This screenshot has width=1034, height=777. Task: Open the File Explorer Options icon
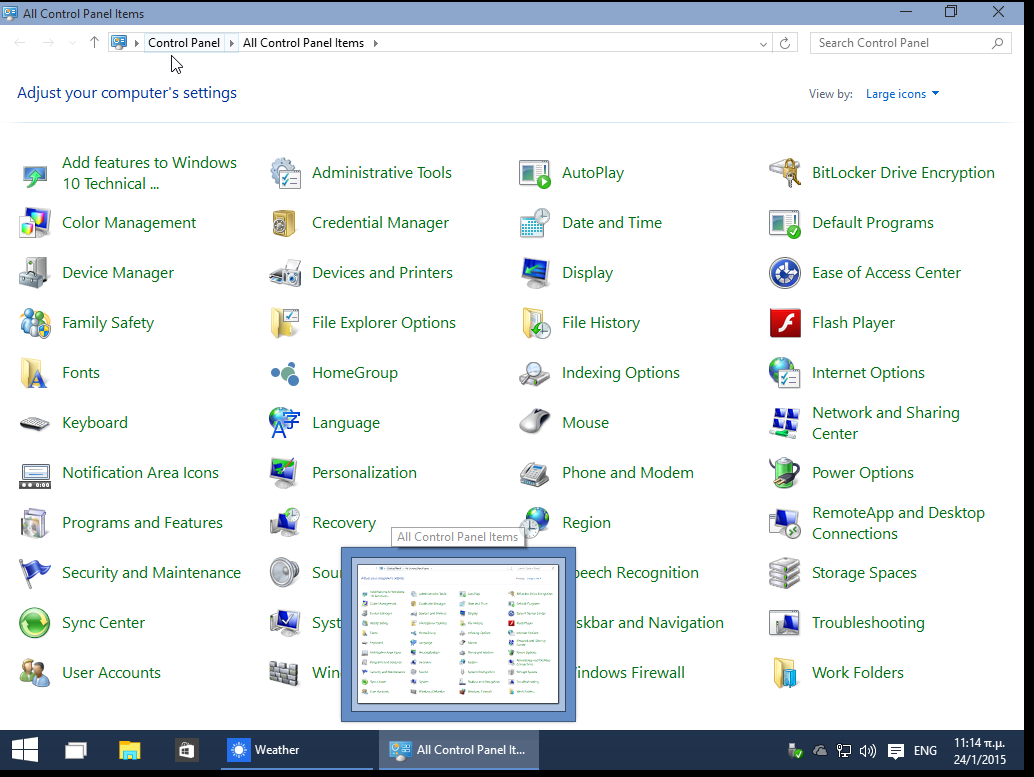click(285, 323)
